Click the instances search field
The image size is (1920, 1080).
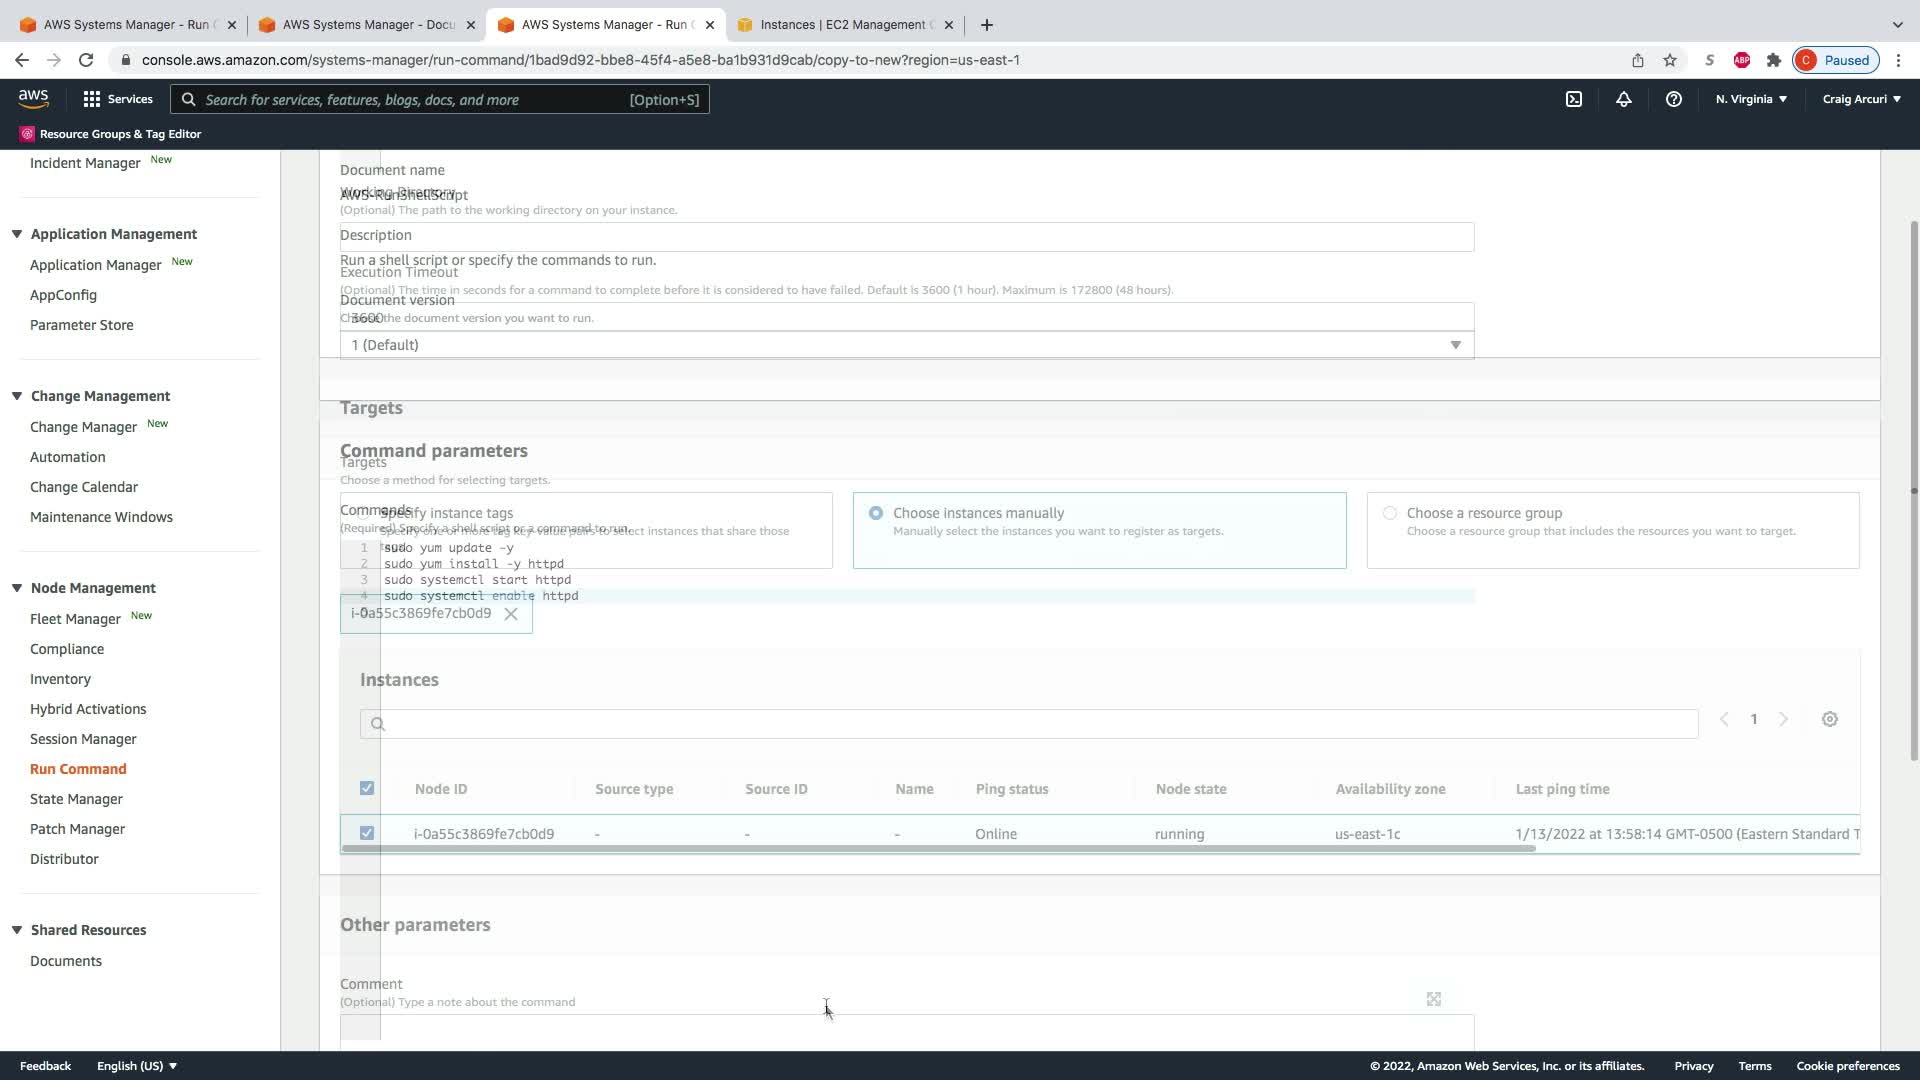1030,723
